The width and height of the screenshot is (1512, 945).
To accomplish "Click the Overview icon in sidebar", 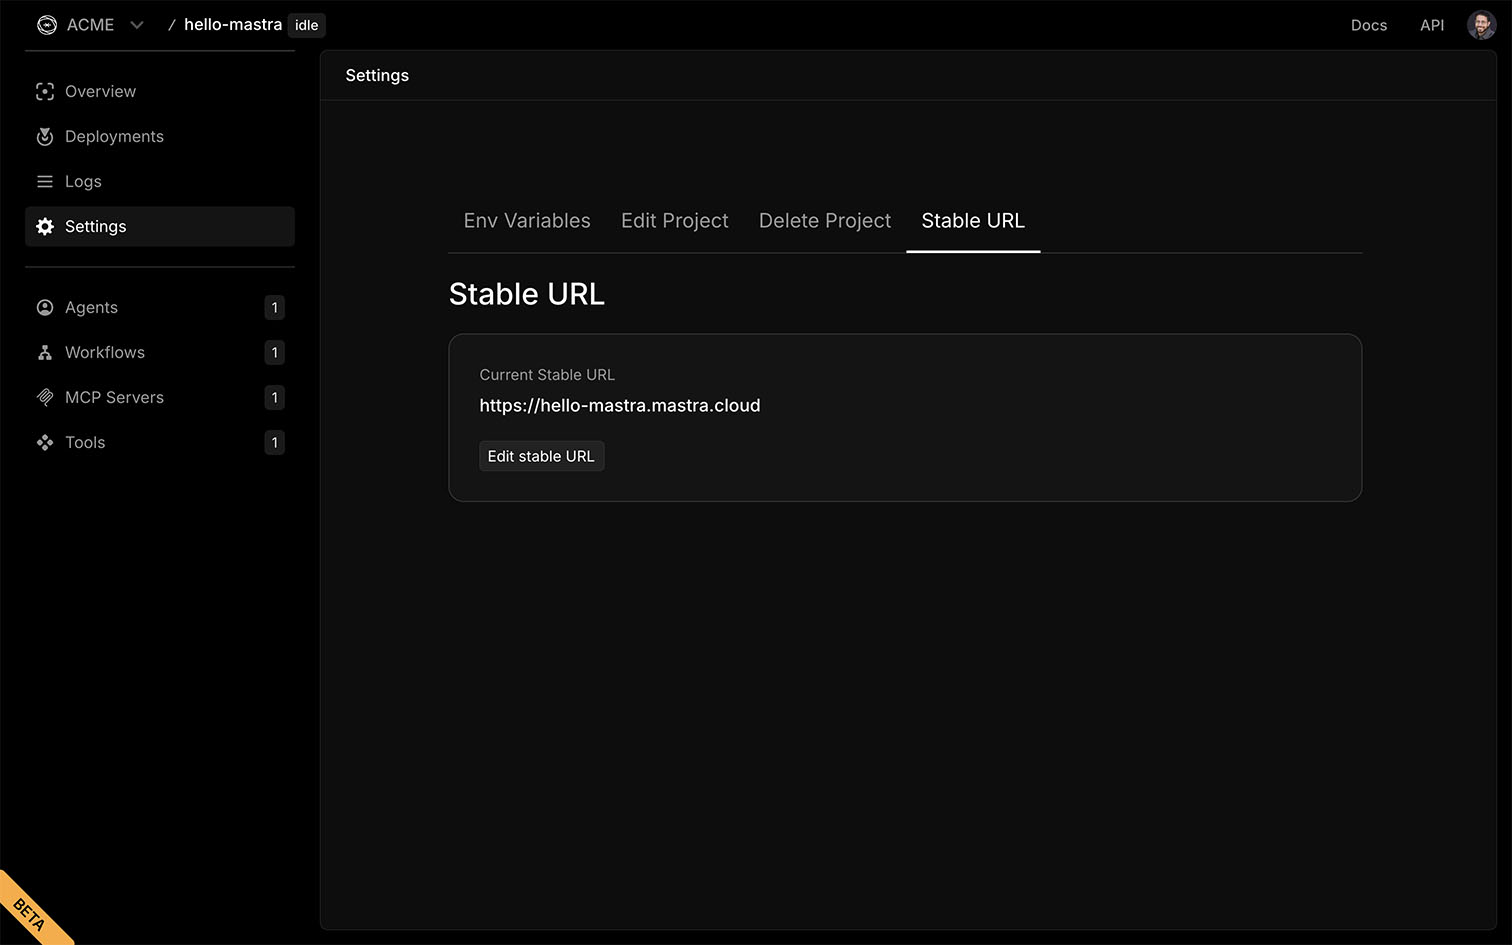I will 45,92.
